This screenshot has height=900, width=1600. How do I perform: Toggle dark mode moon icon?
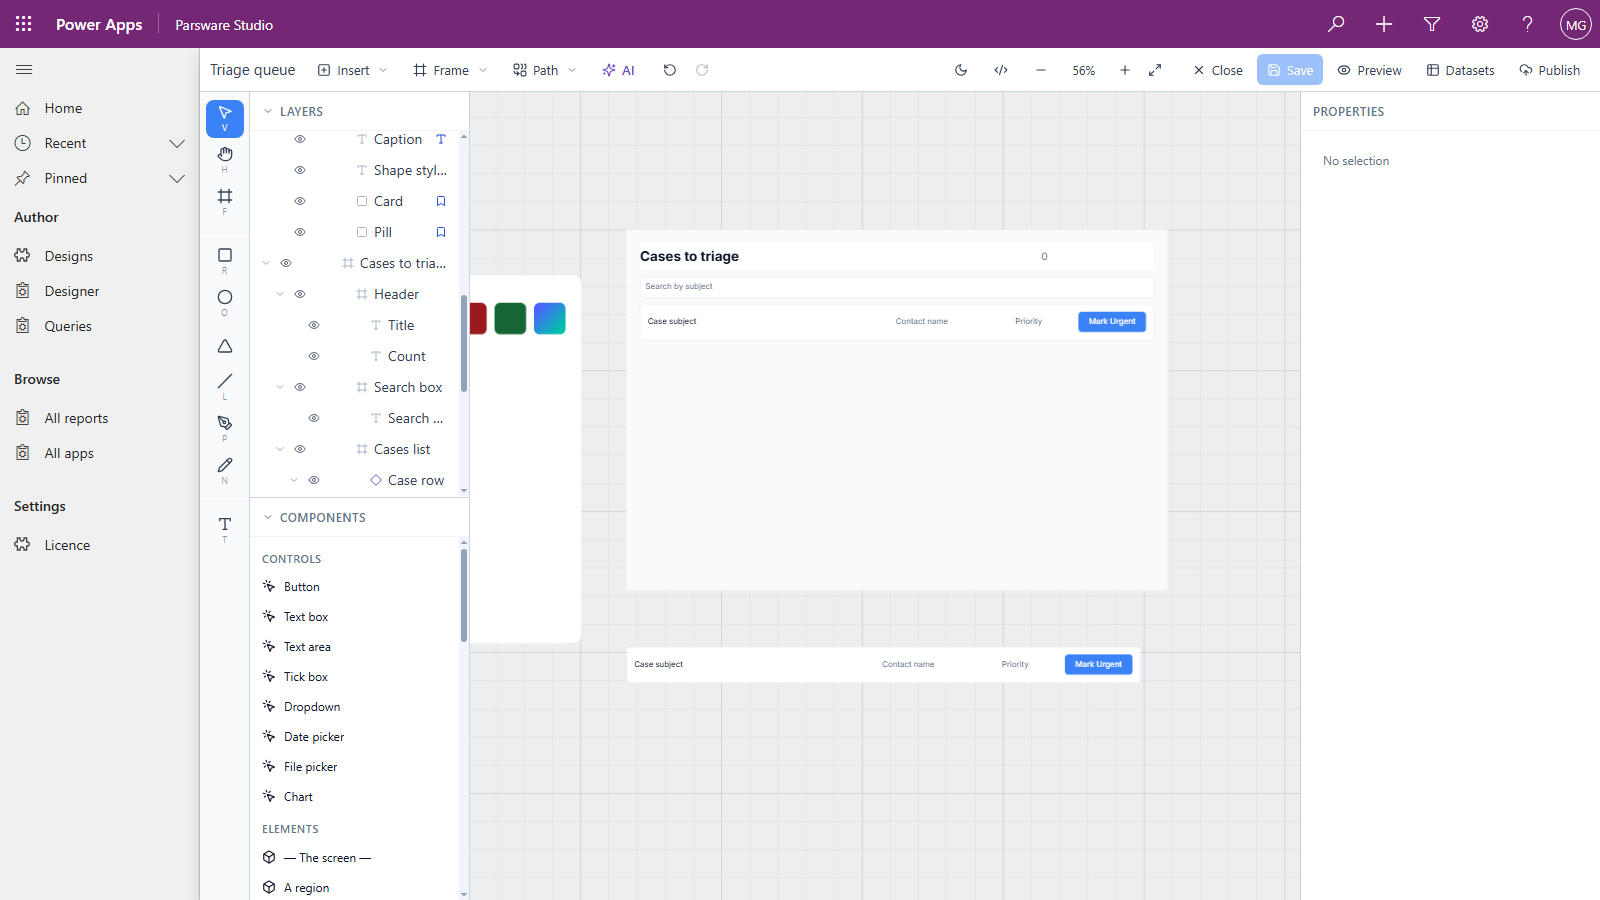[961, 70]
